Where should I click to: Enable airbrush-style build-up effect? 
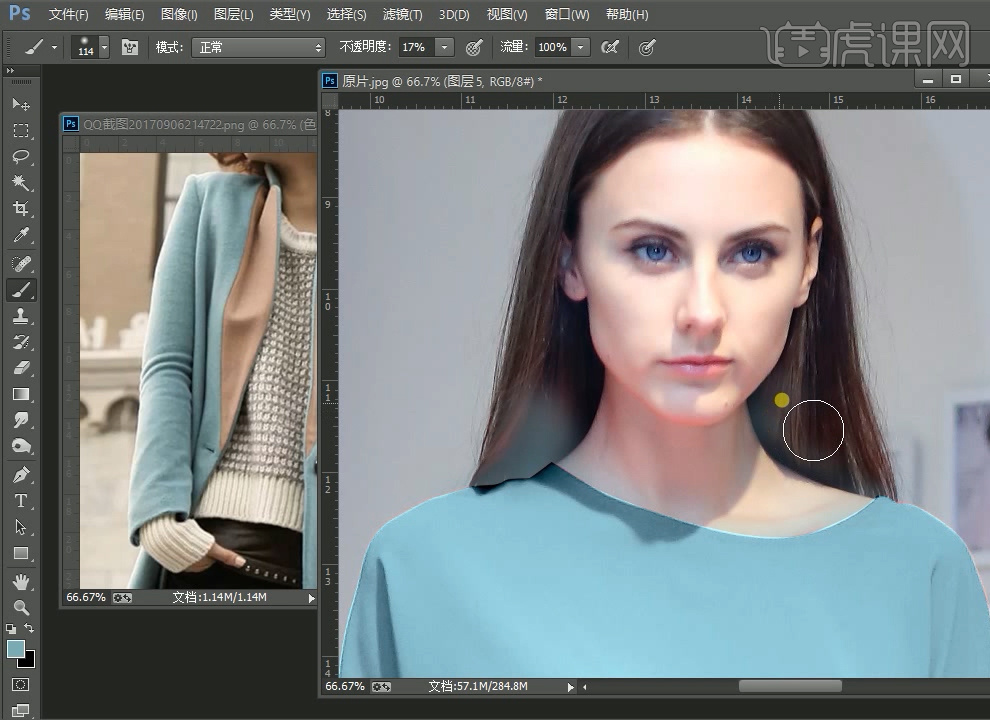tap(609, 47)
